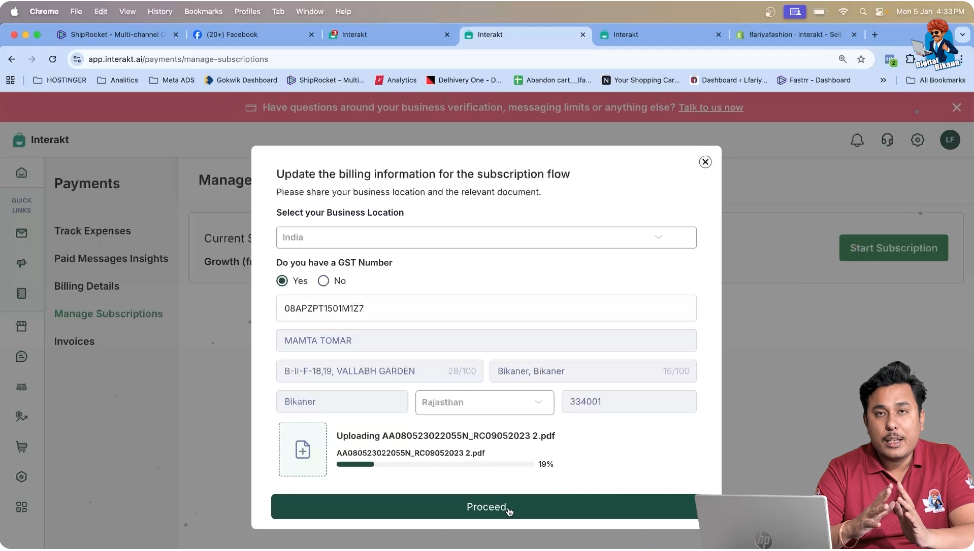Viewport: 974px width, 551px height.
Task: Open the Gokwik Dashboard bookmark
Action: click(241, 80)
